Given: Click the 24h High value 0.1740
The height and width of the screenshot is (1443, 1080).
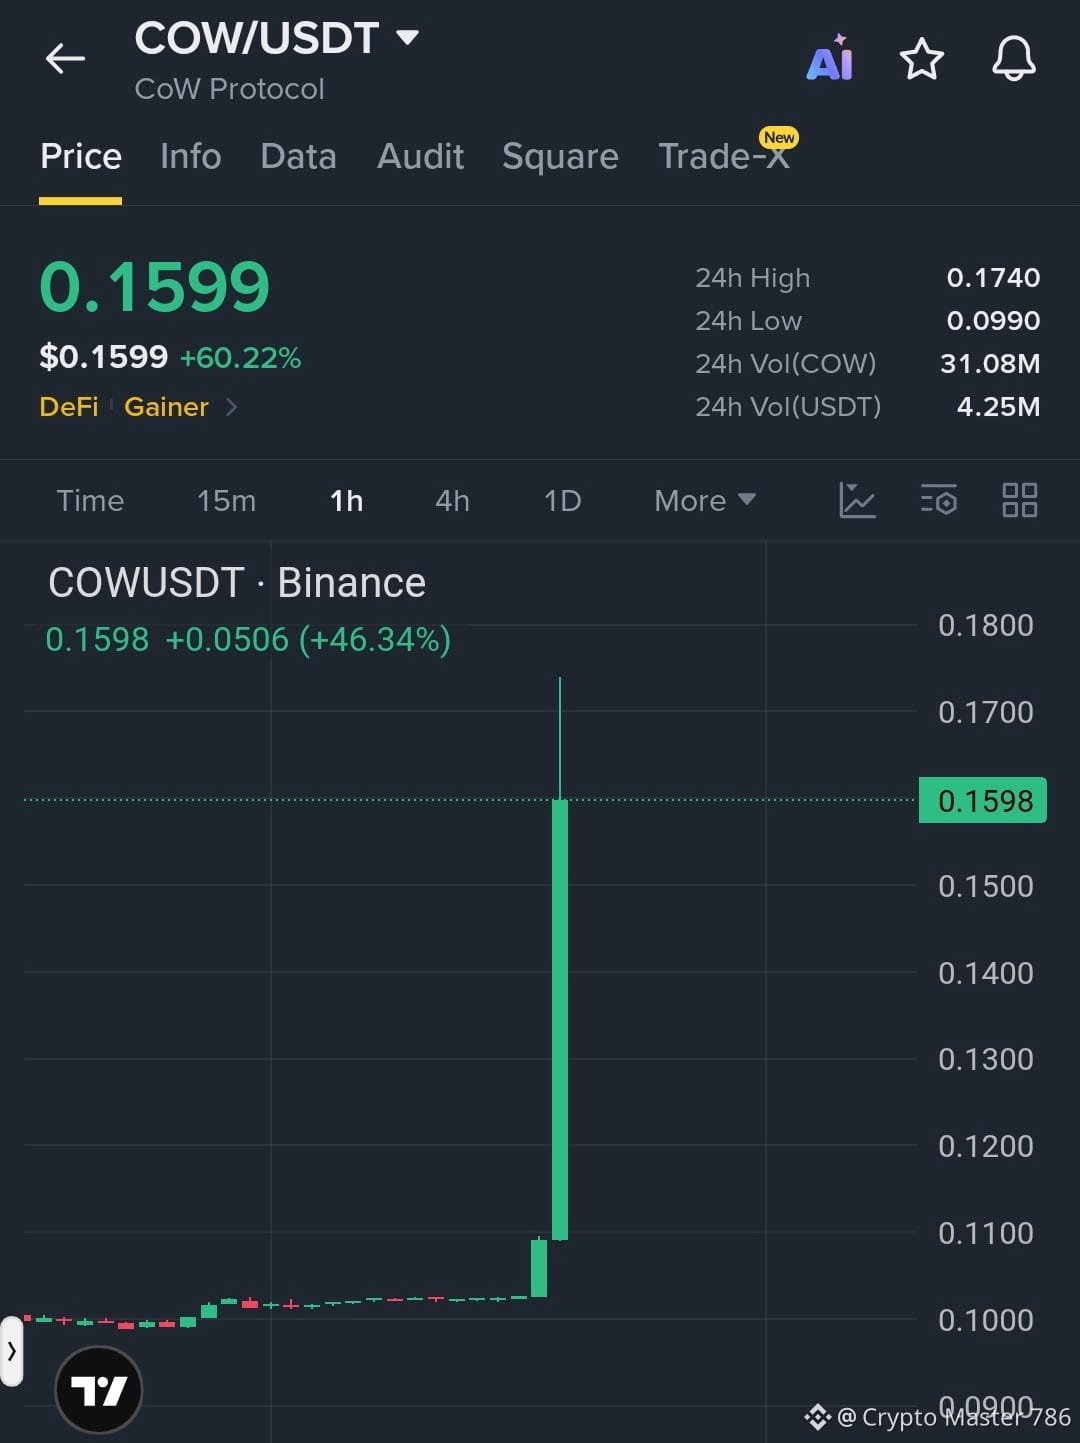Looking at the screenshot, I should 993,278.
